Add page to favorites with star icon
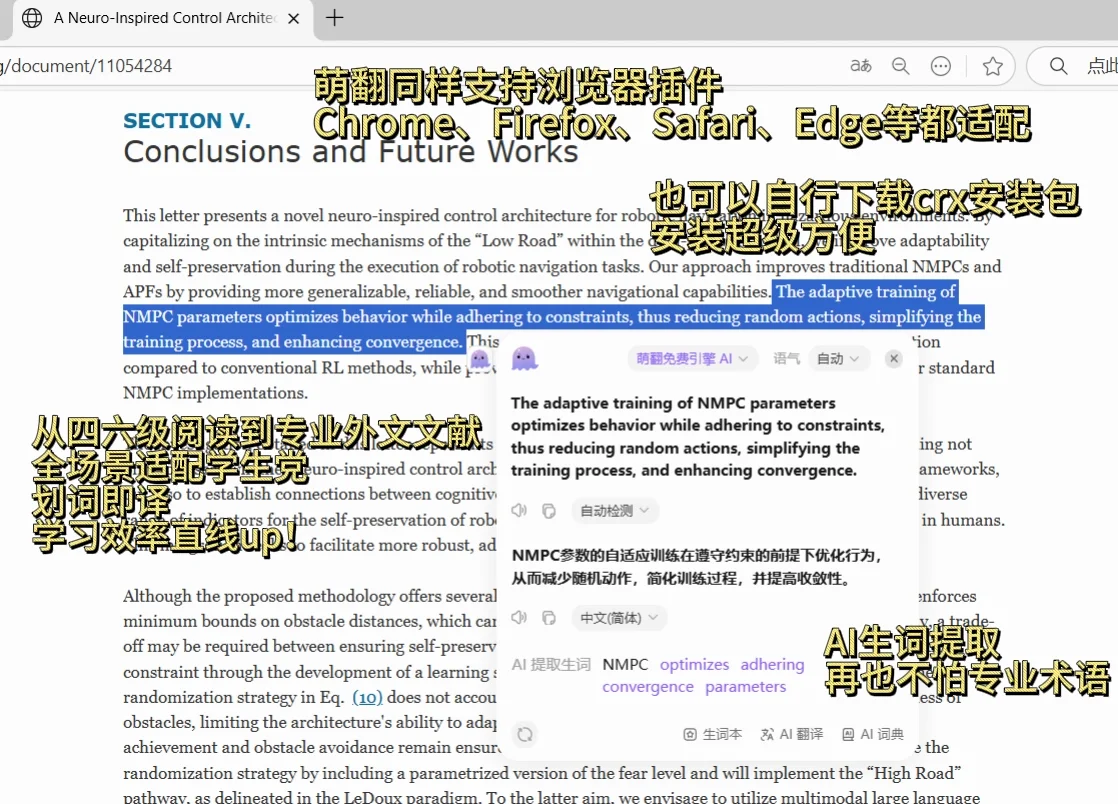Viewport: 1118px width, 804px height. [993, 66]
